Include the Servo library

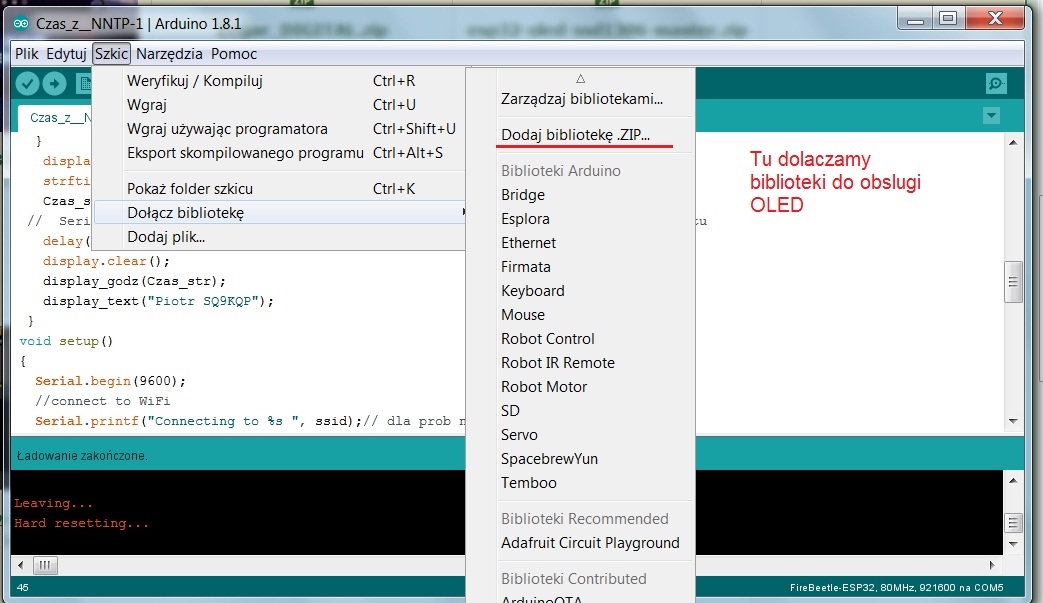[x=581, y=434]
